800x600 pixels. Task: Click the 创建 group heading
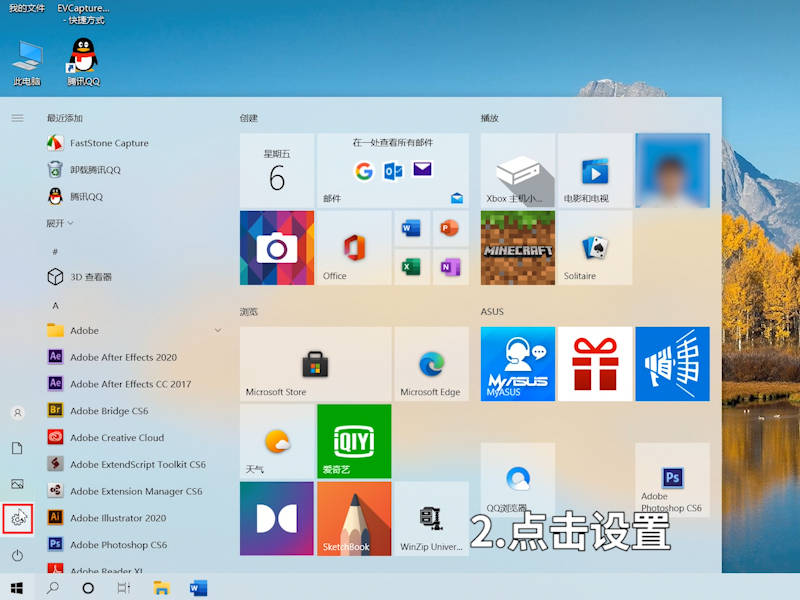coord(249,118)
